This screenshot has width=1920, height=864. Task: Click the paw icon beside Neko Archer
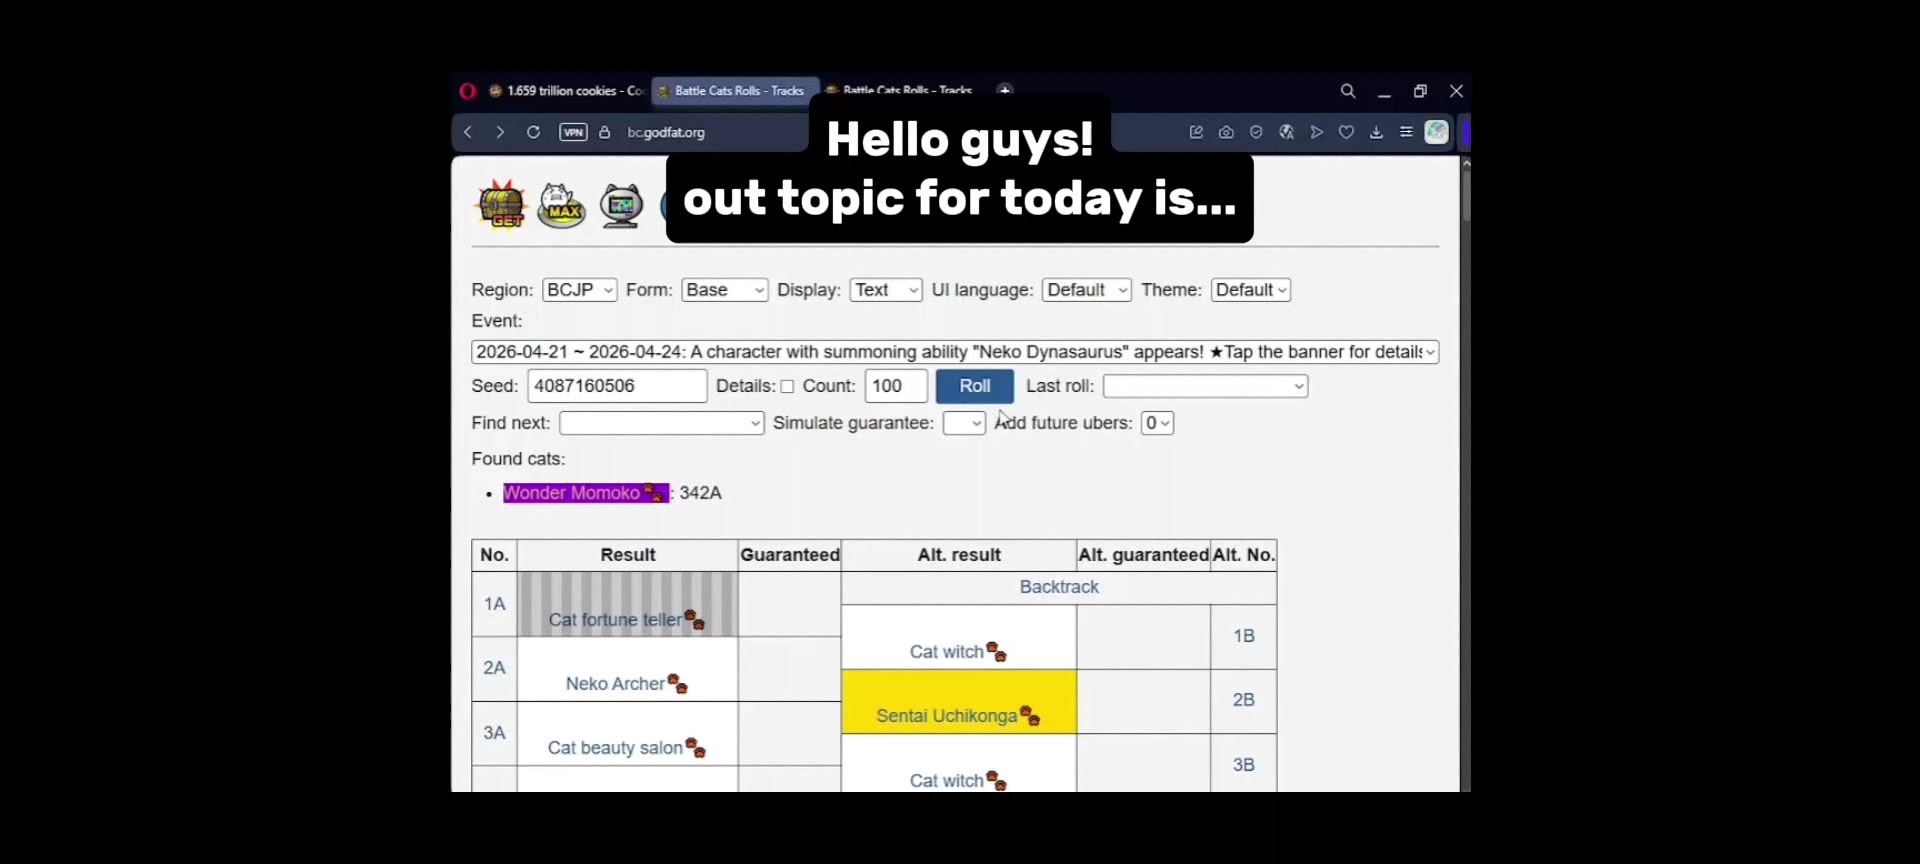(x=678, y=685)
